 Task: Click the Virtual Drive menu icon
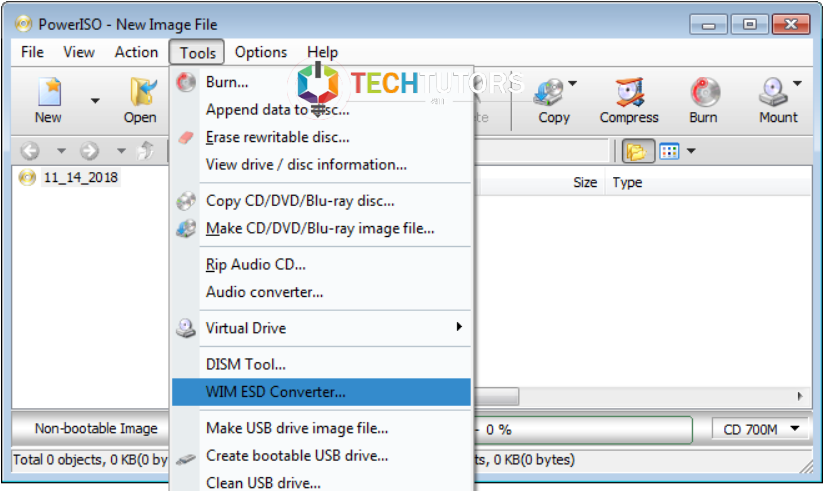186,328
